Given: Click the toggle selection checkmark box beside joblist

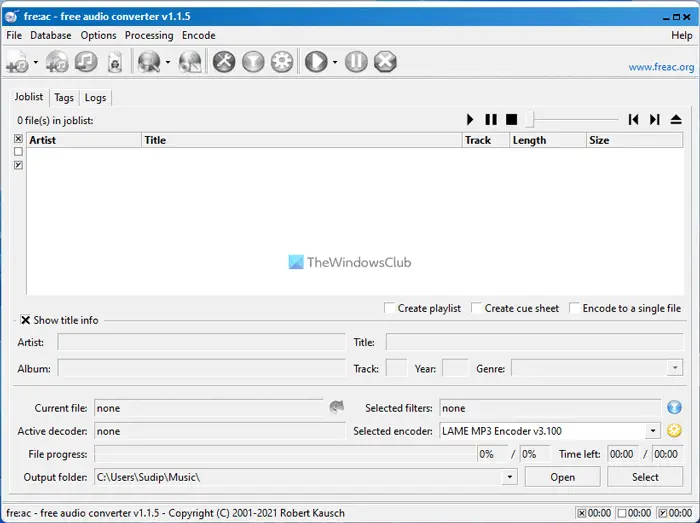Looking at the screenshot, I should (x=18, y=165).
